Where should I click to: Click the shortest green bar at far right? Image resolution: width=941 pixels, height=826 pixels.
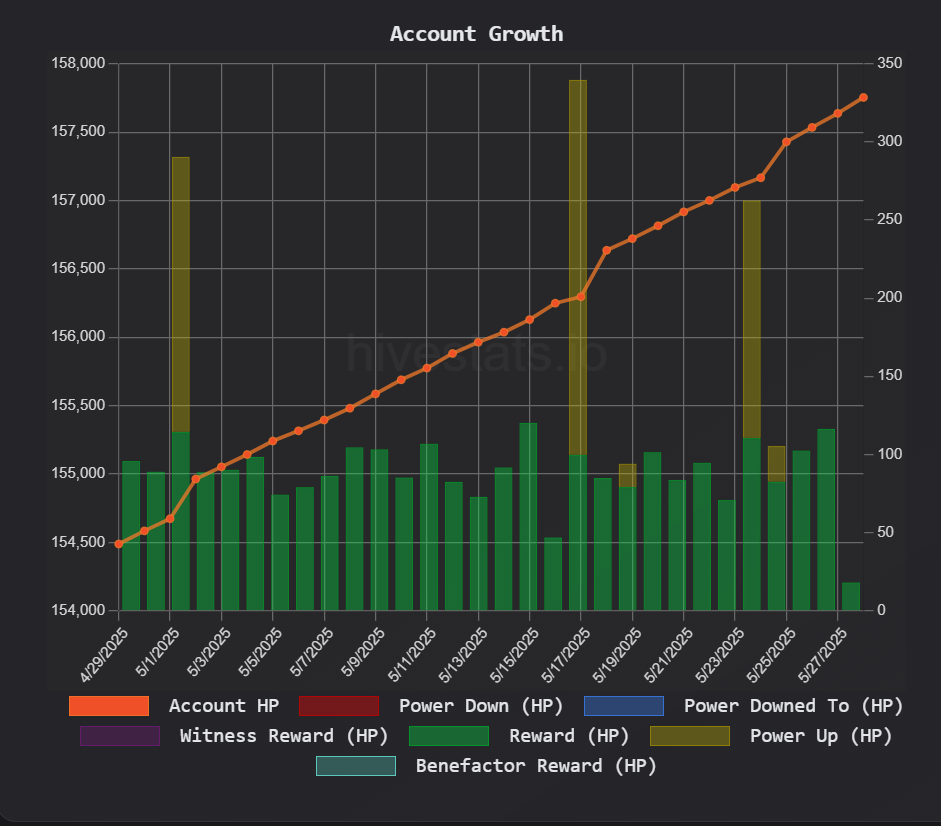pyautogui.click(x=851, y=596)
